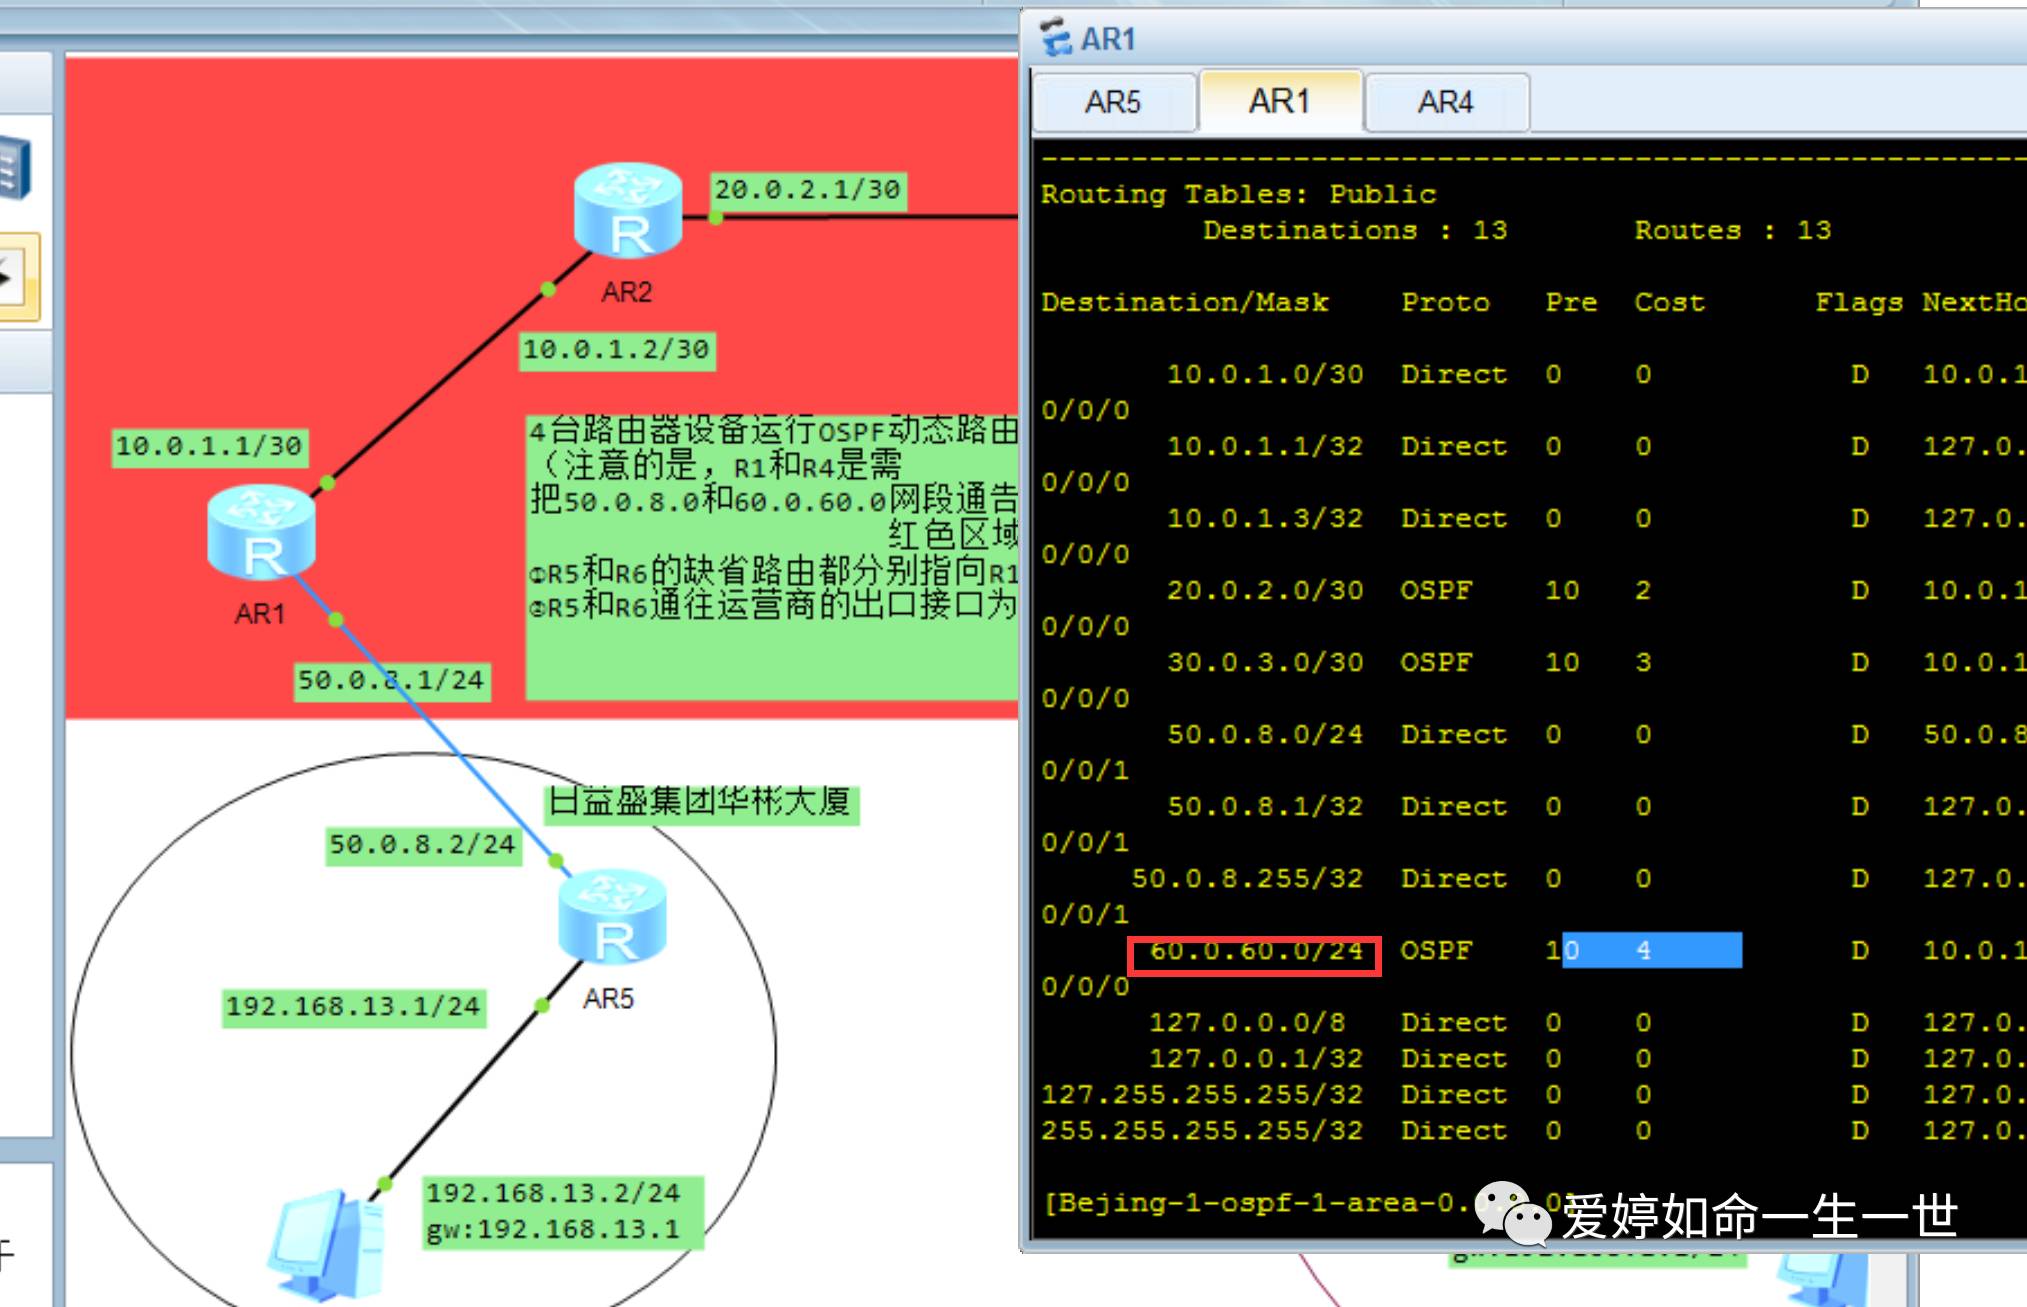The width and height of the screenshot is (2027, 1307).
Task: Click the 10.0.1.2/30 label
Action: 616,350
